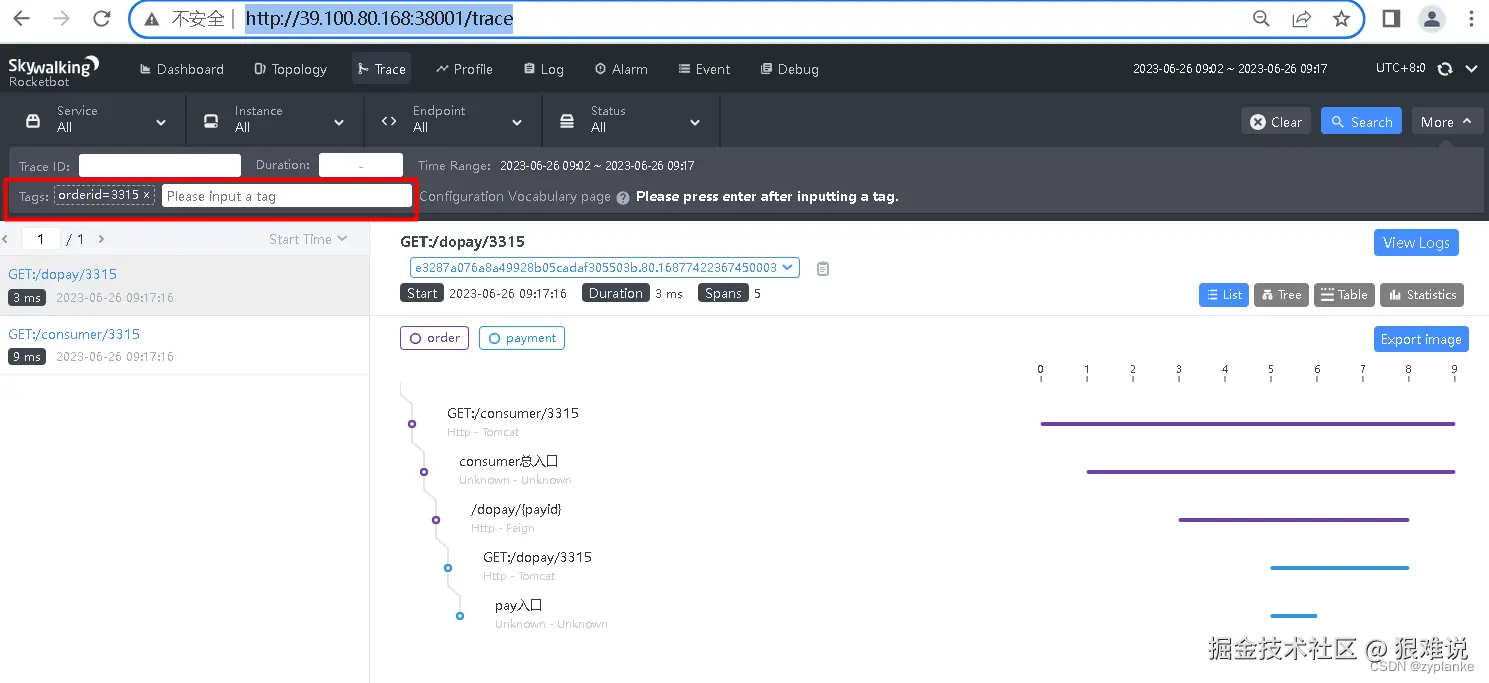Open the browser profile avatar

point(1432,19)
